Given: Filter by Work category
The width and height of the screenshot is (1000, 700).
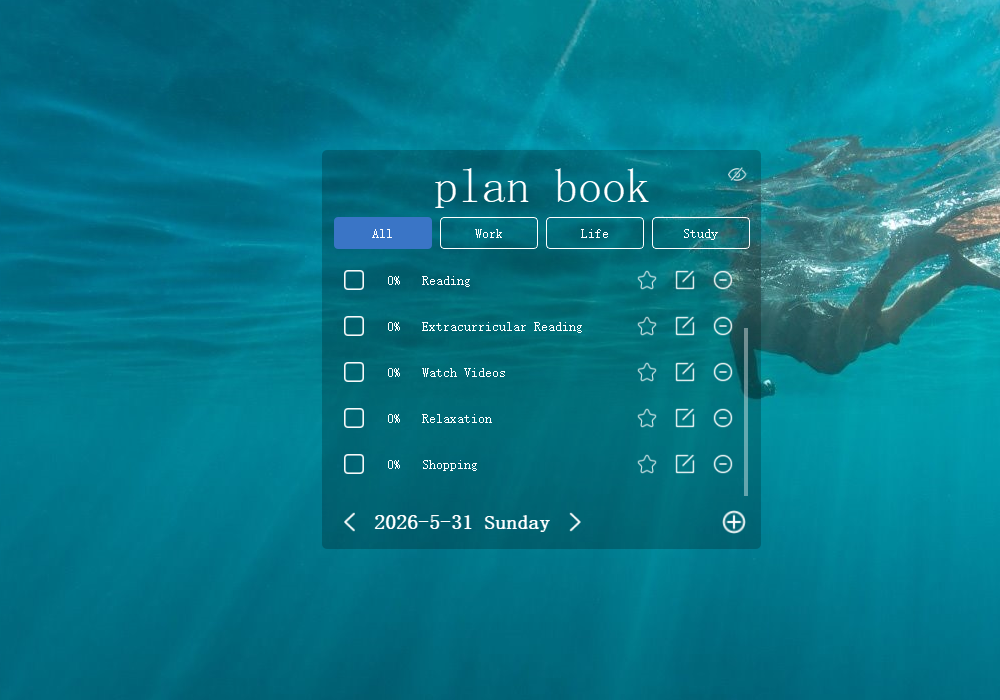Looking at the screenshot, I should point(489,233).
